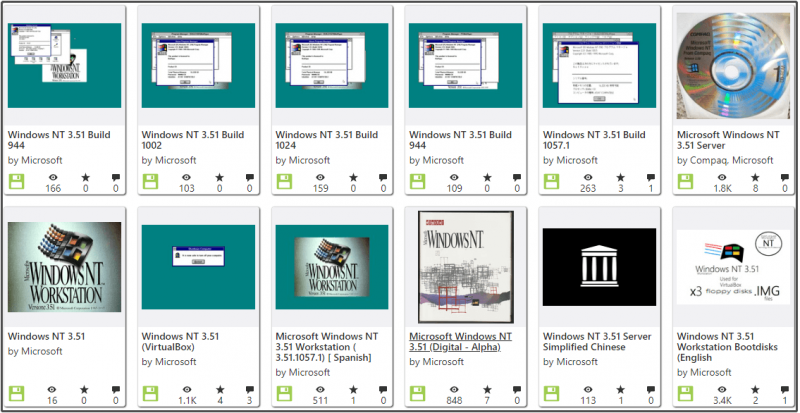Click floppy icon on Digital - Alpha card
The height and width of the screenshot is (413, 800).
tap(418, 394)
